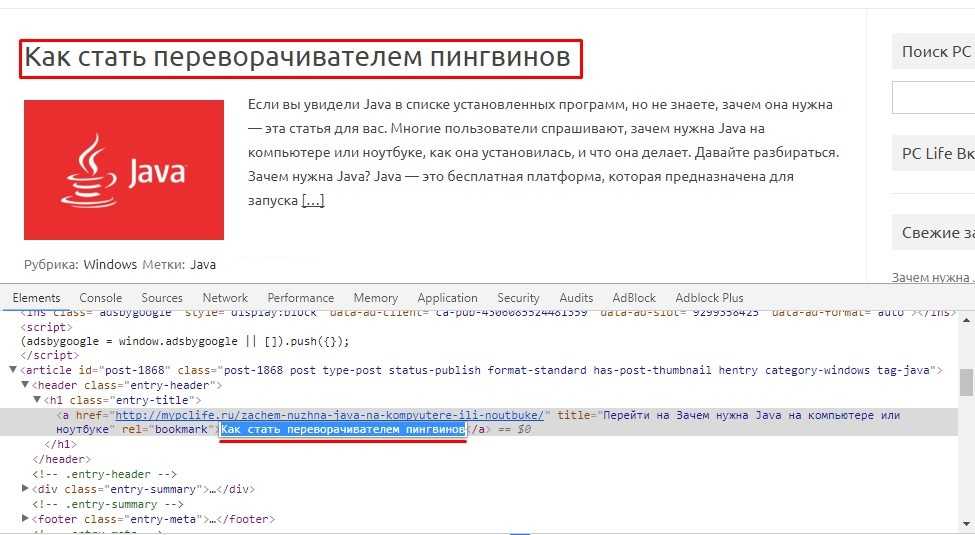975x535 pixels.
Task: Collapse the header entry-header node
Action: point(26,385)
